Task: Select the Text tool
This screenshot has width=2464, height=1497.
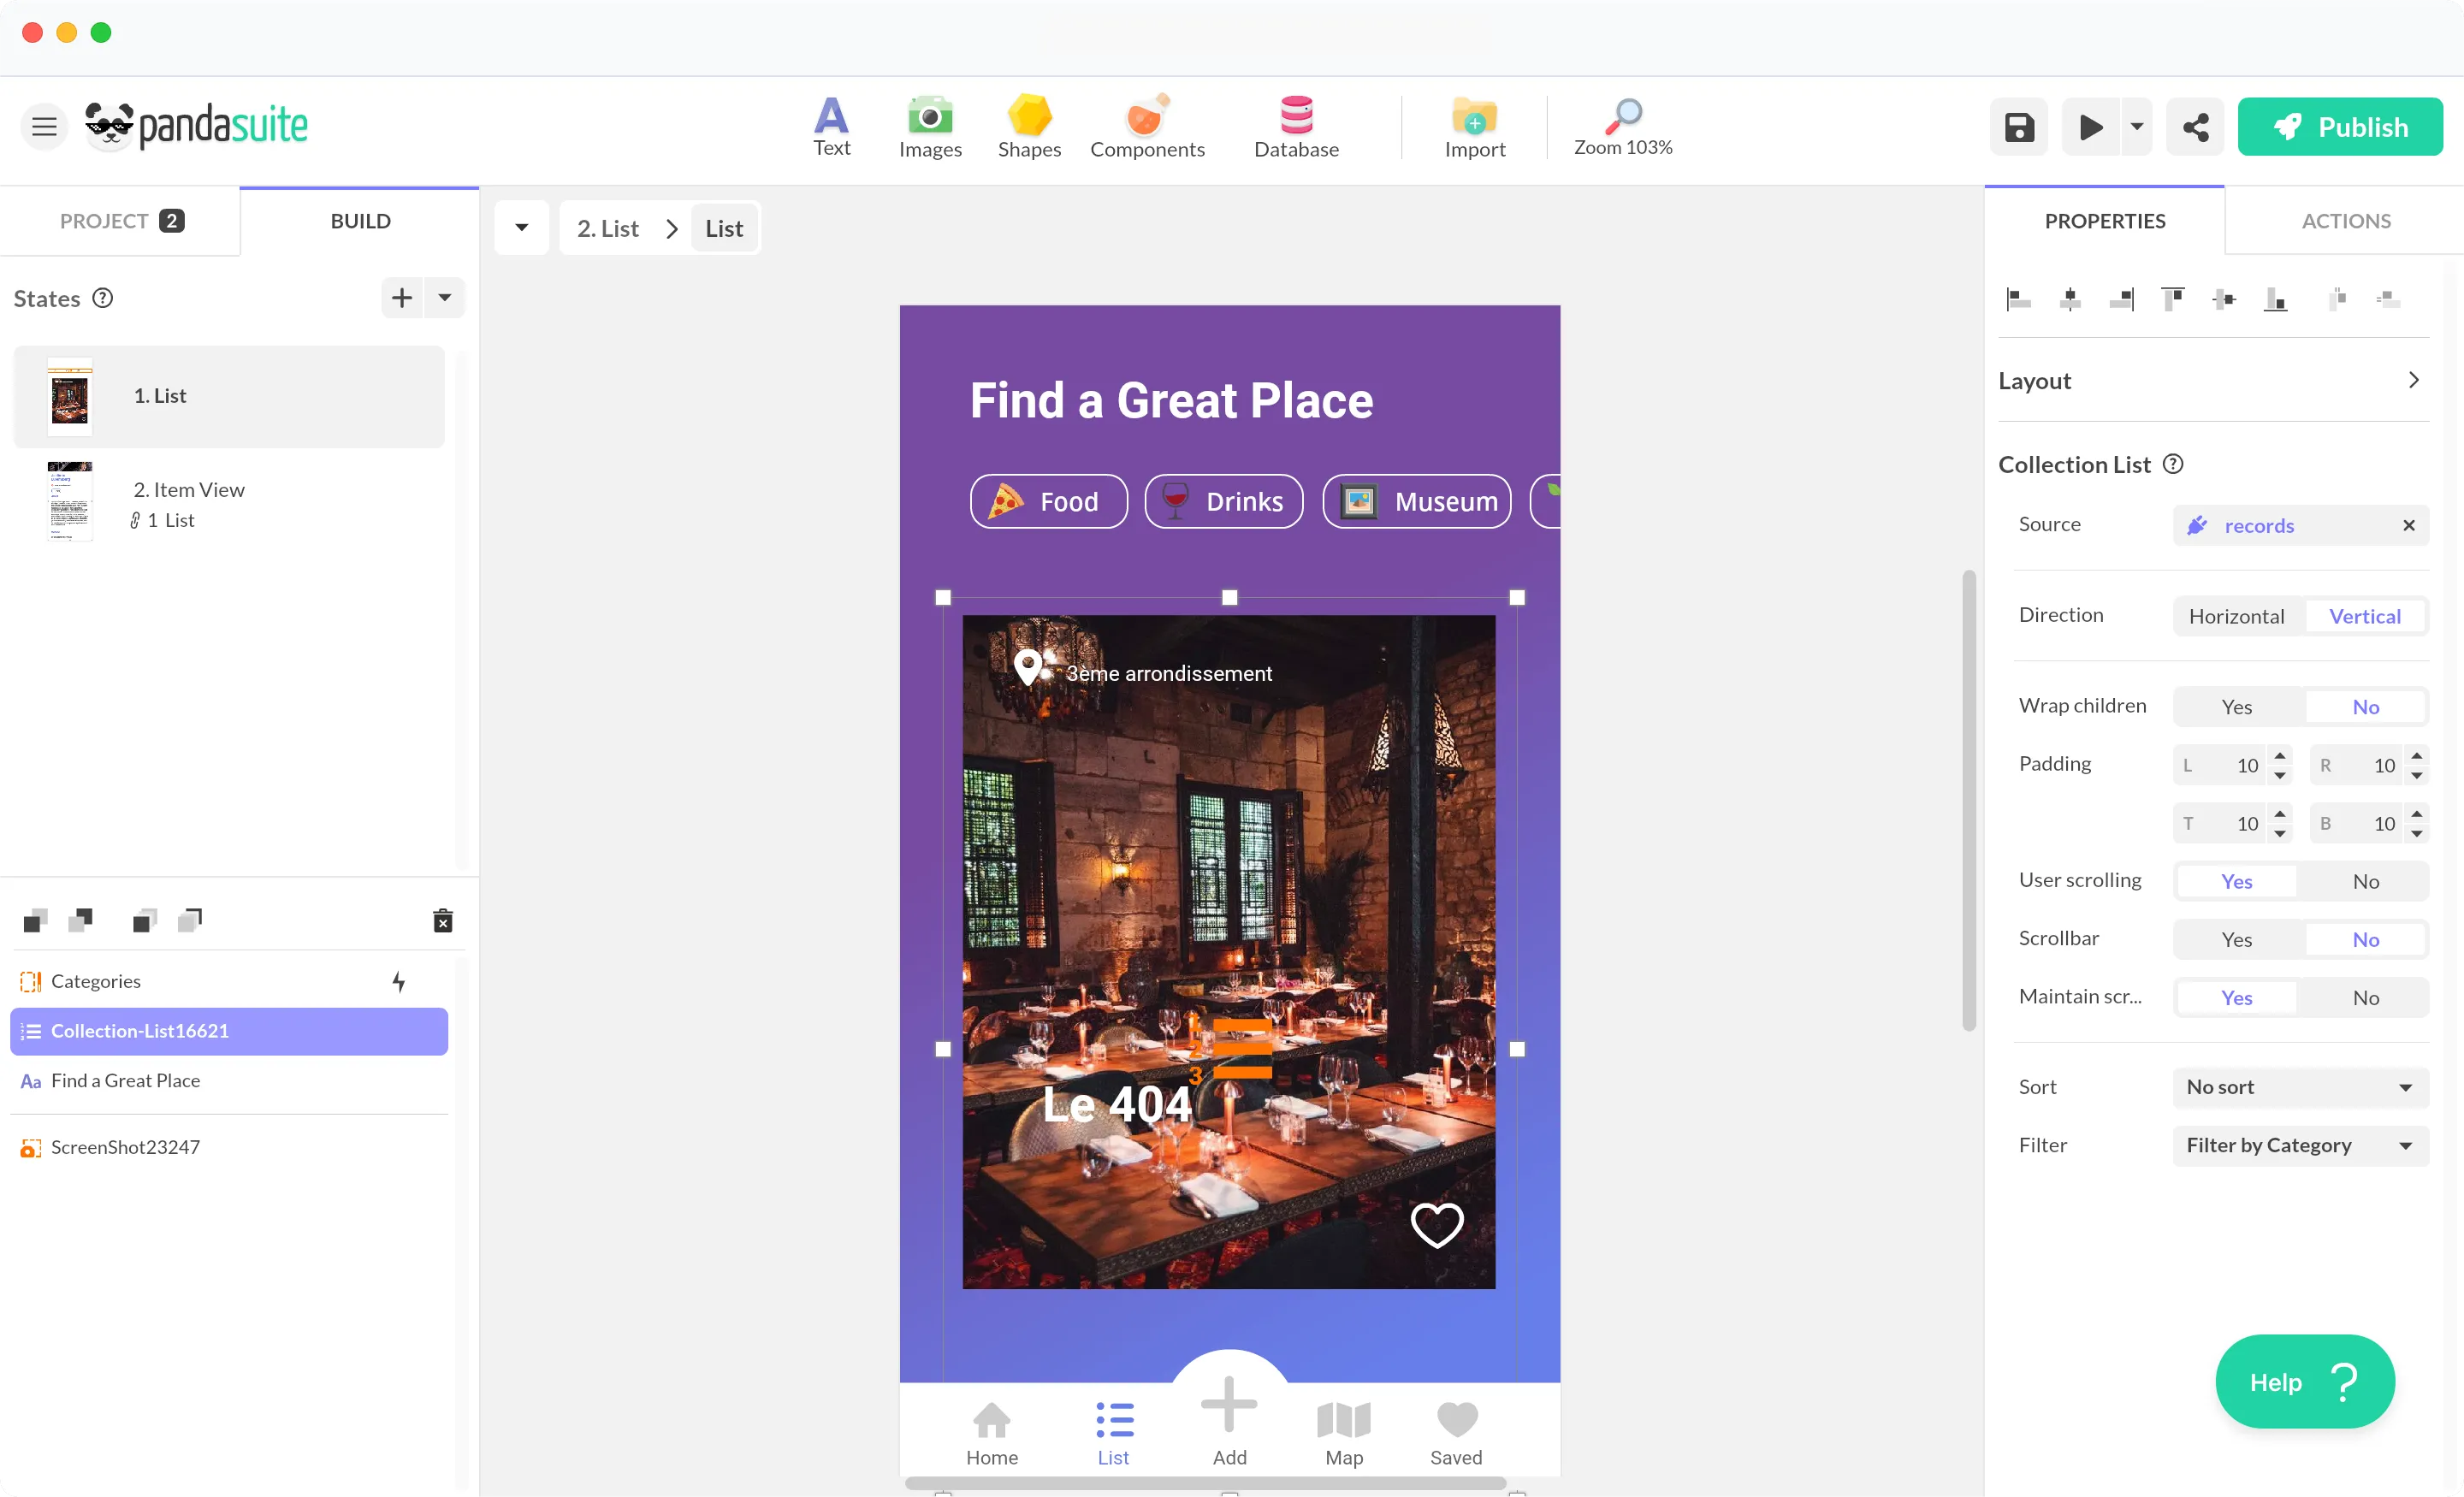Action: pos(831,127)
